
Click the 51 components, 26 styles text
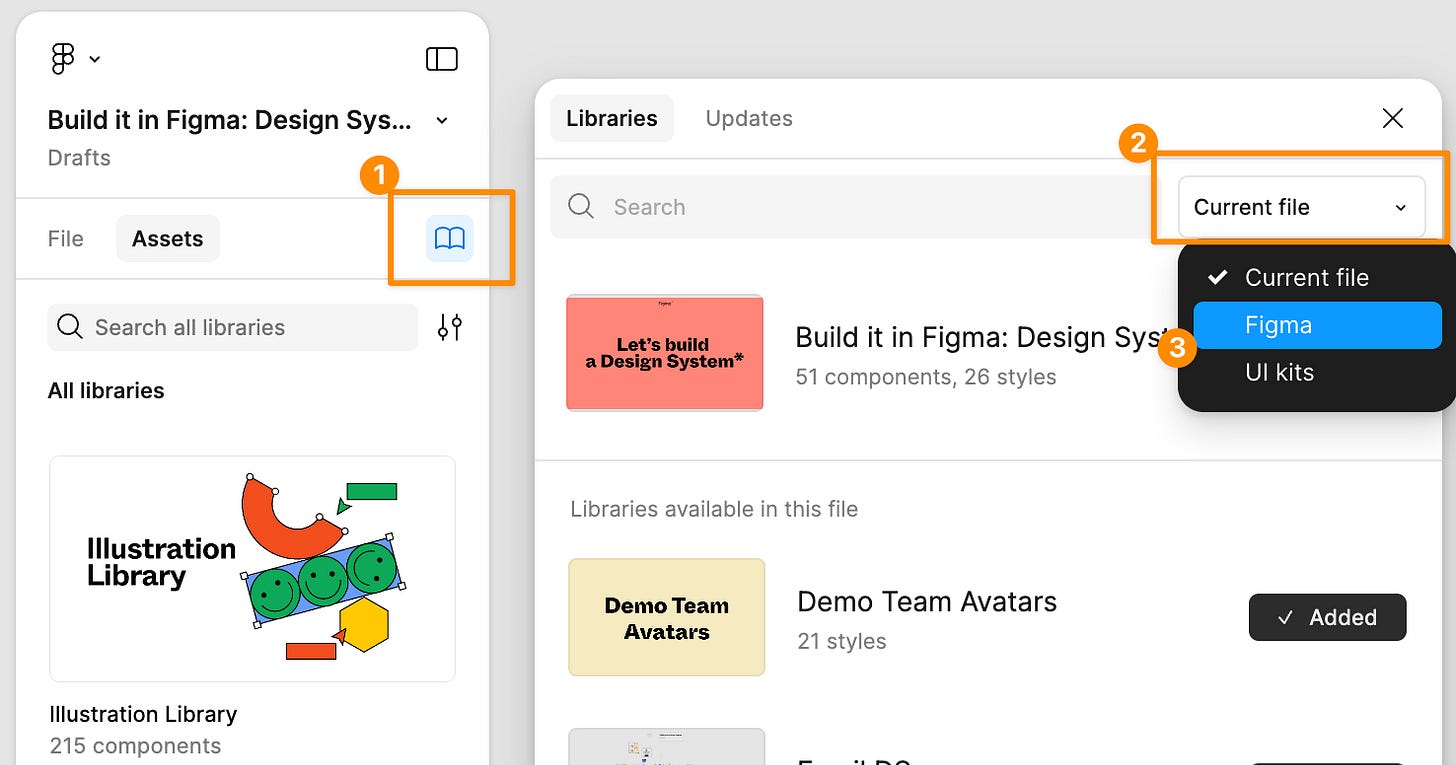[x=926, y=377]
